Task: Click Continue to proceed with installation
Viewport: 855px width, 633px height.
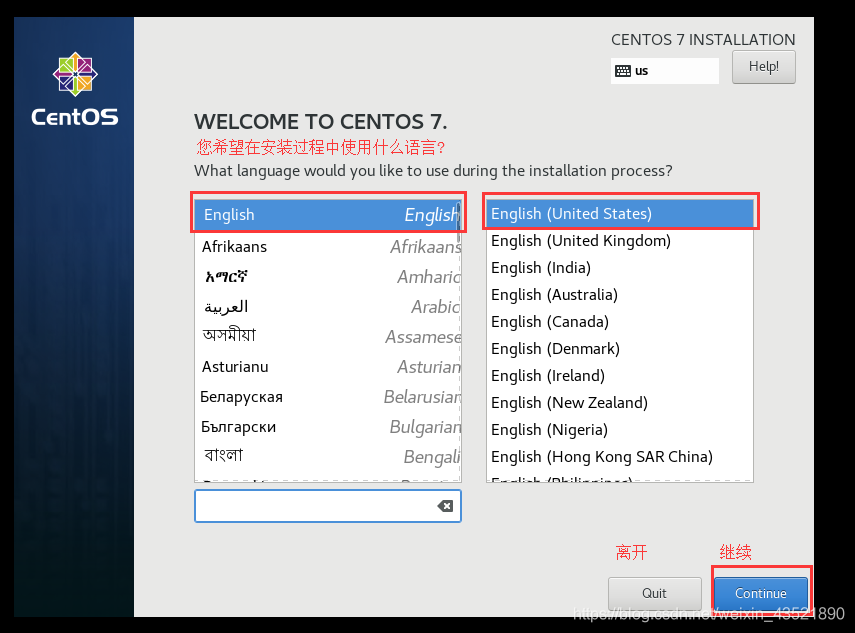Action: (x=761, y=593)
